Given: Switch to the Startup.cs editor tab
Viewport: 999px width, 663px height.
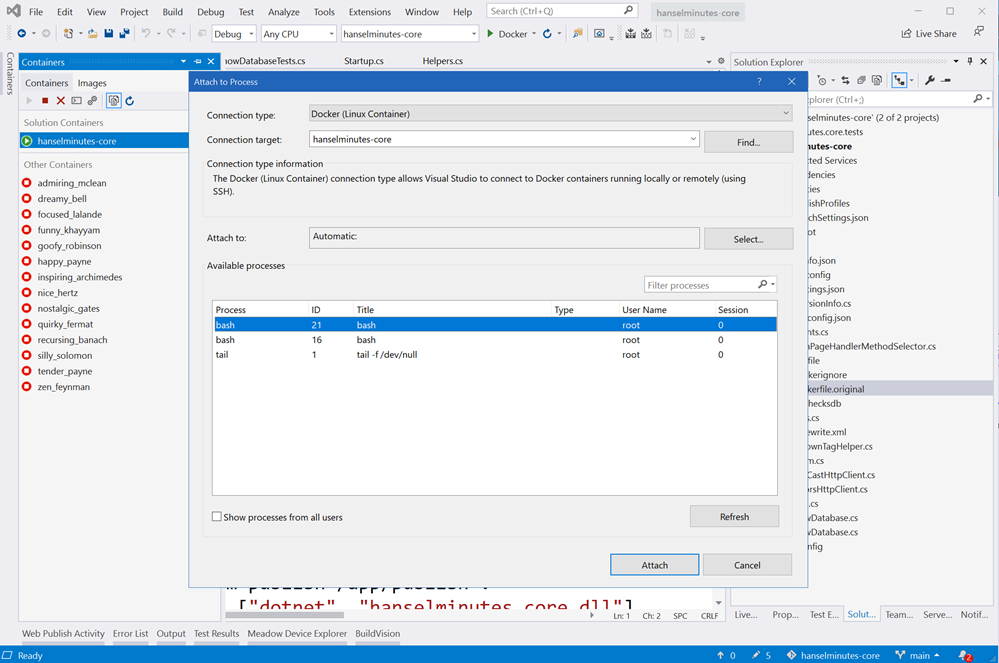Looking at the screenshot, I should coord(364,61).
